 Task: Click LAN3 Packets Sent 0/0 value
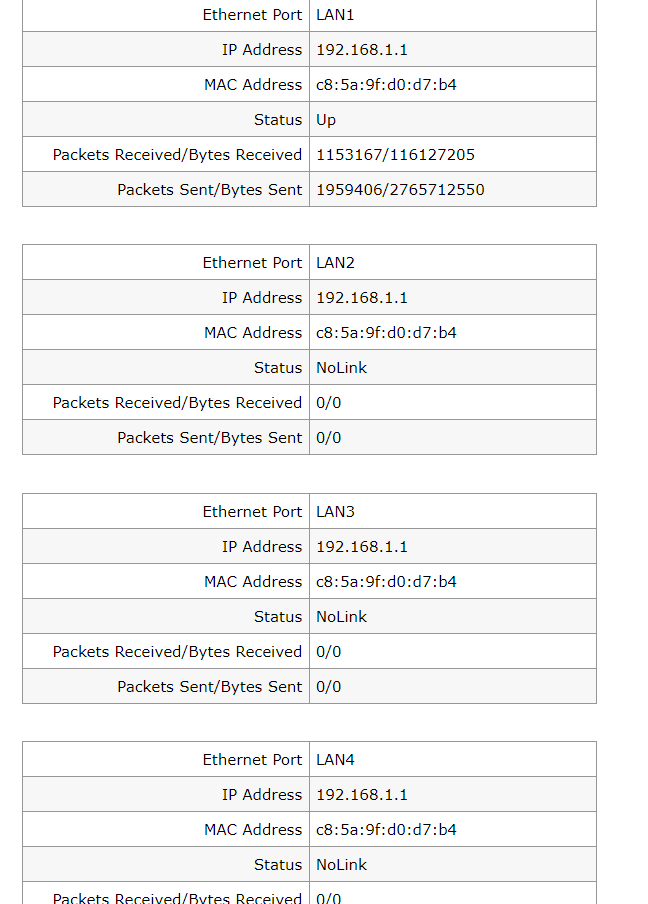pyautogui.click(x=329, y=687)
